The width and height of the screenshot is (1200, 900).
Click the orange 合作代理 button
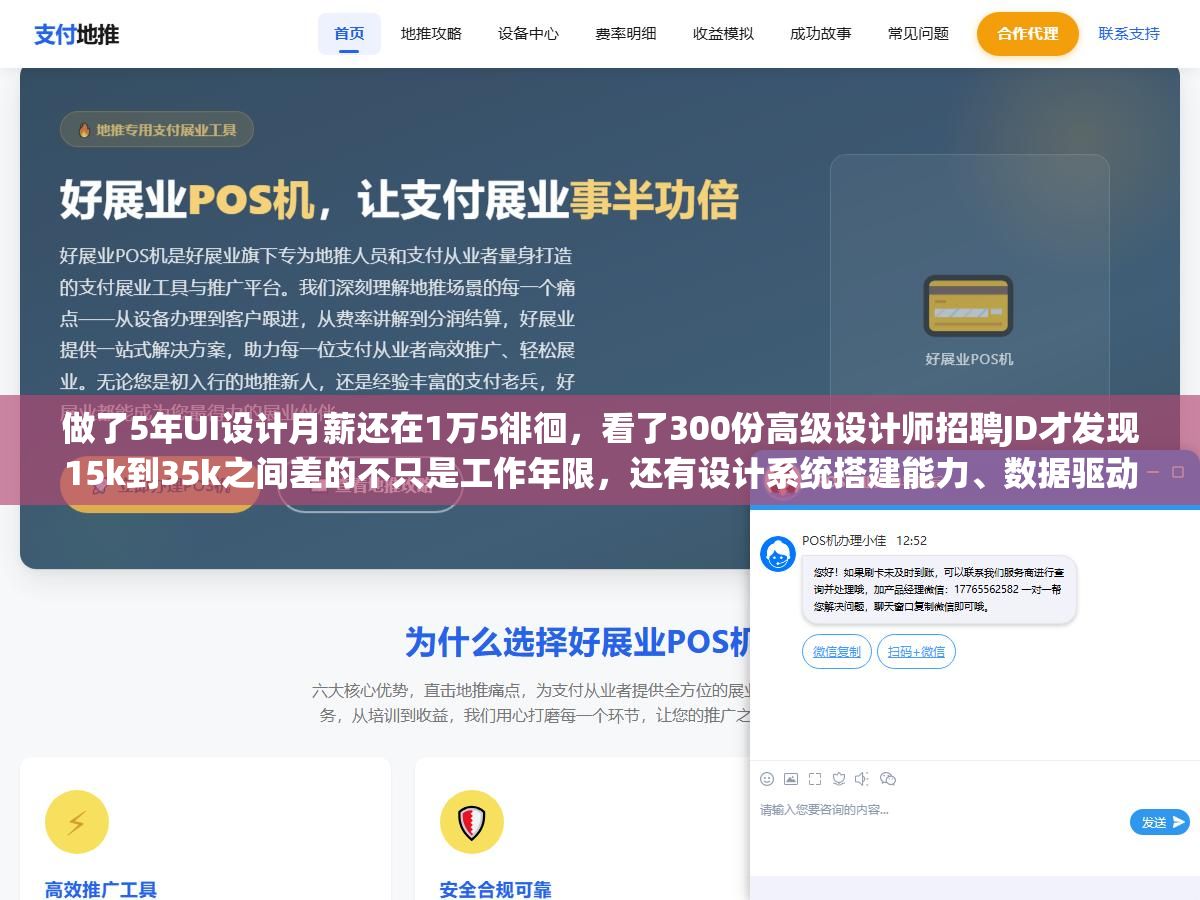pos(1027,33)
